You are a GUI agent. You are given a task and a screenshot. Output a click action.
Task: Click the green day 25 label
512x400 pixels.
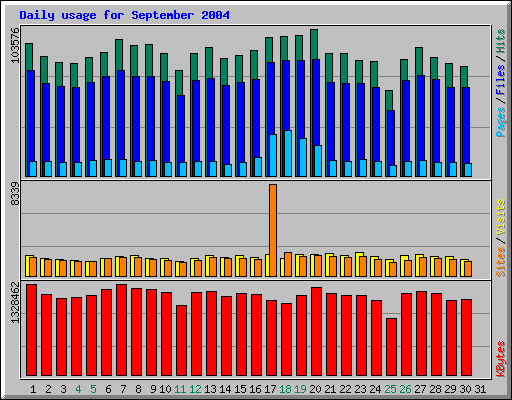point(390,389)
